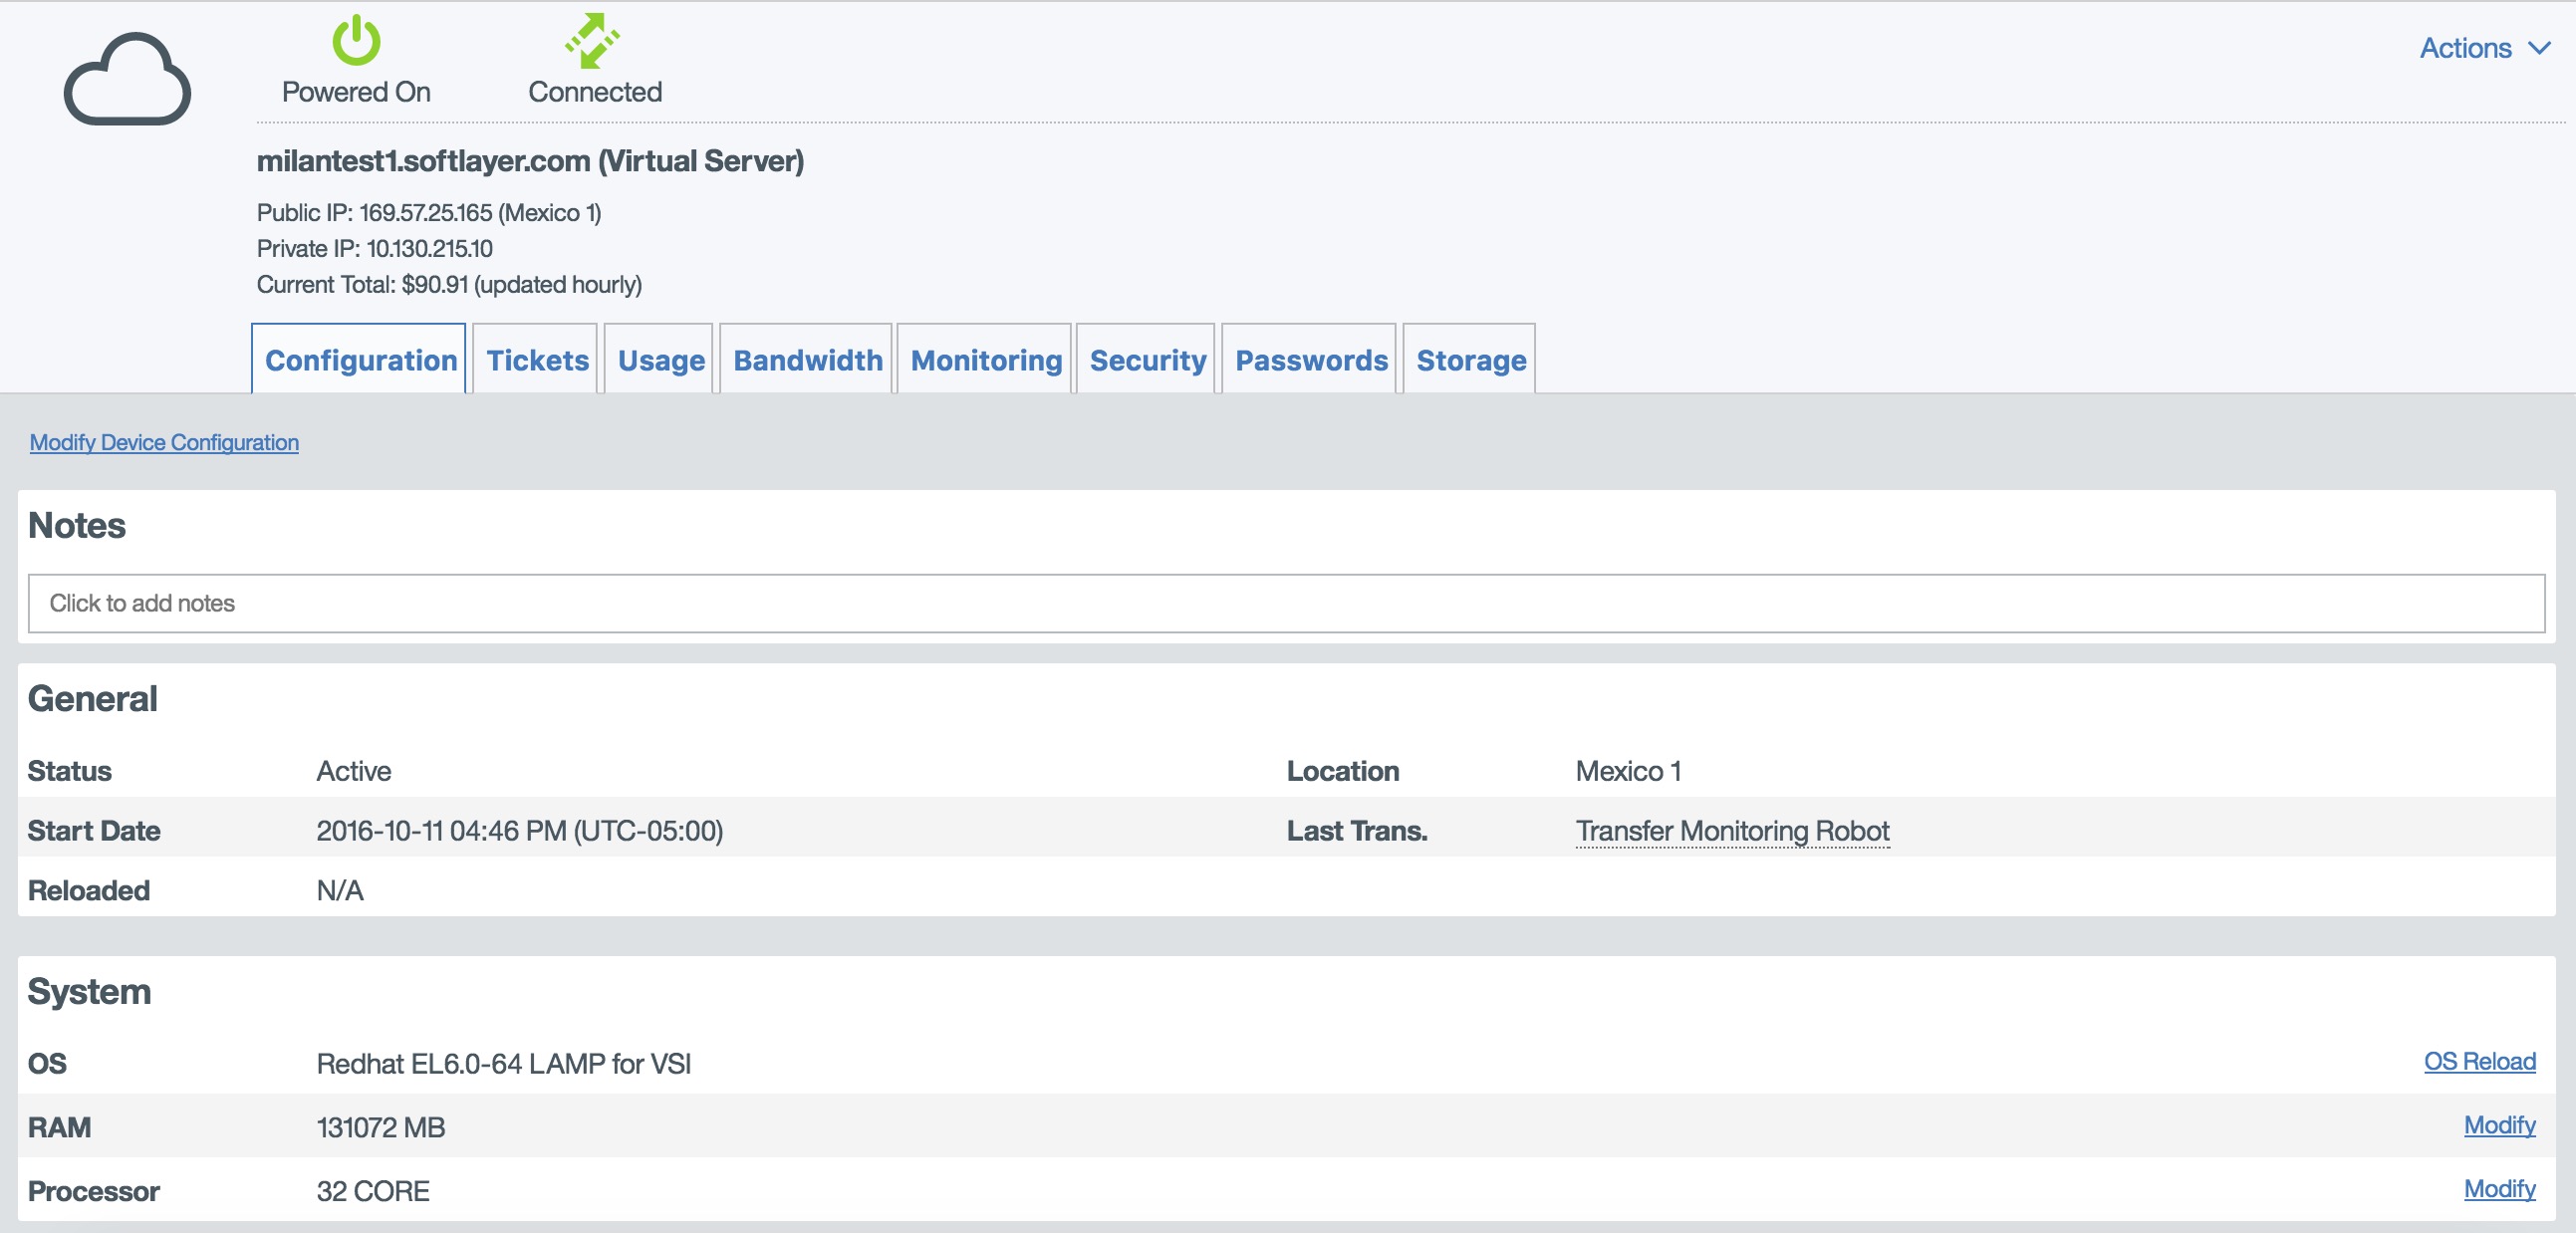This screenshot has height=1233, width=2576.
Task: Expand the Actions dropdown menu
Action: pos(2465,48)
